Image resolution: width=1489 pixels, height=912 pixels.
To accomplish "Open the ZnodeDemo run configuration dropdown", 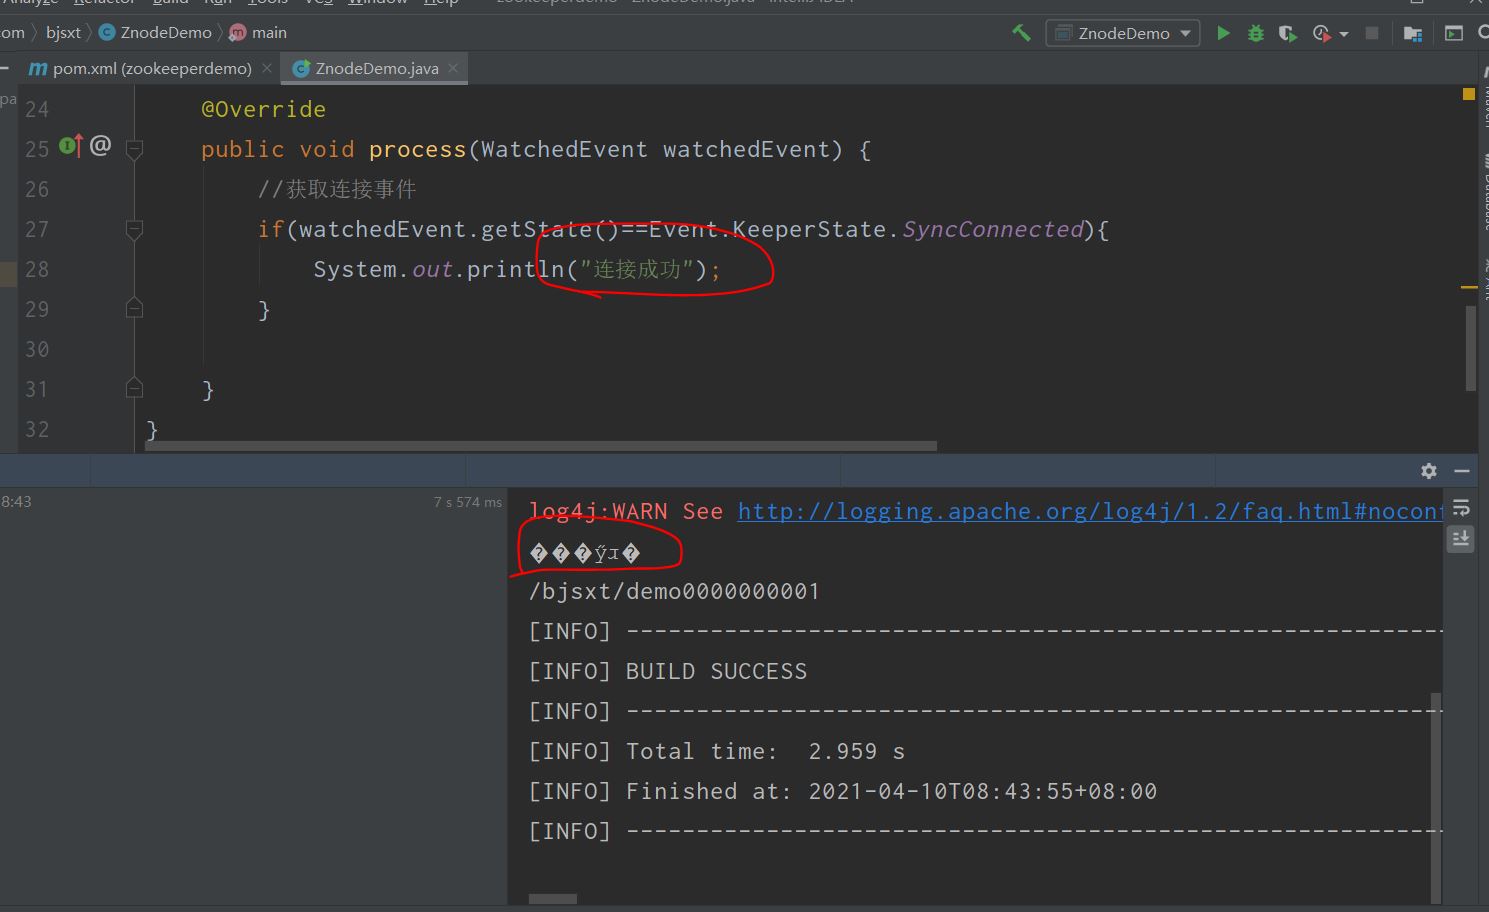I will pos(1122,33).
